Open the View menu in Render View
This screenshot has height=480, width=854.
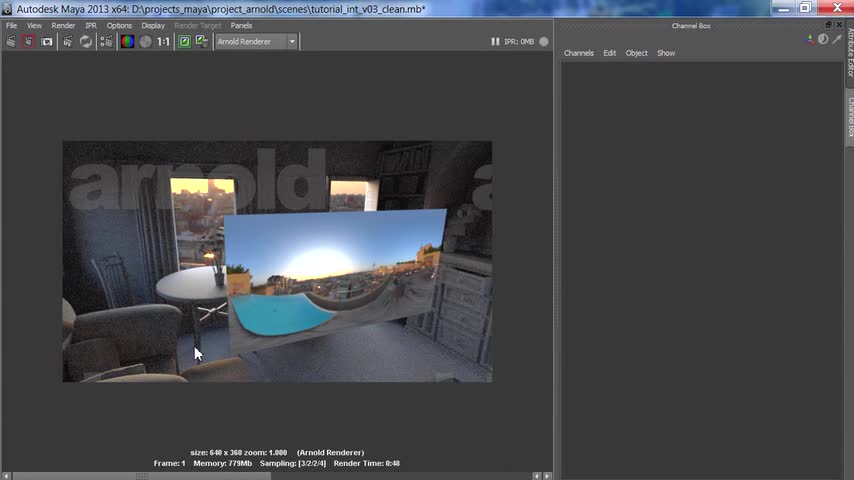pyautogui.click(x=34, y=26)
